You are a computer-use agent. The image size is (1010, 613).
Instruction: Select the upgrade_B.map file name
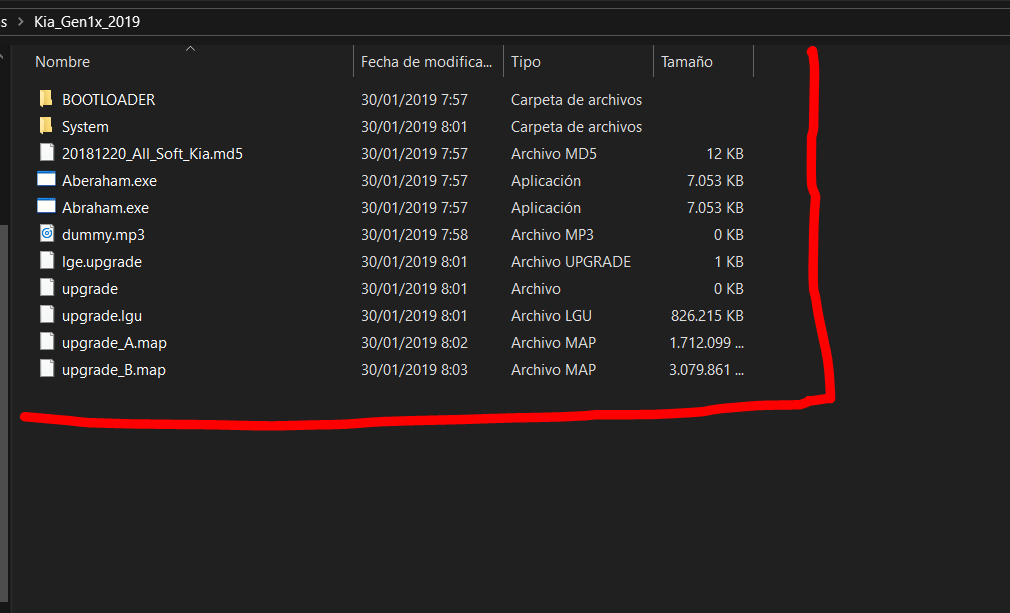(114, 370)
